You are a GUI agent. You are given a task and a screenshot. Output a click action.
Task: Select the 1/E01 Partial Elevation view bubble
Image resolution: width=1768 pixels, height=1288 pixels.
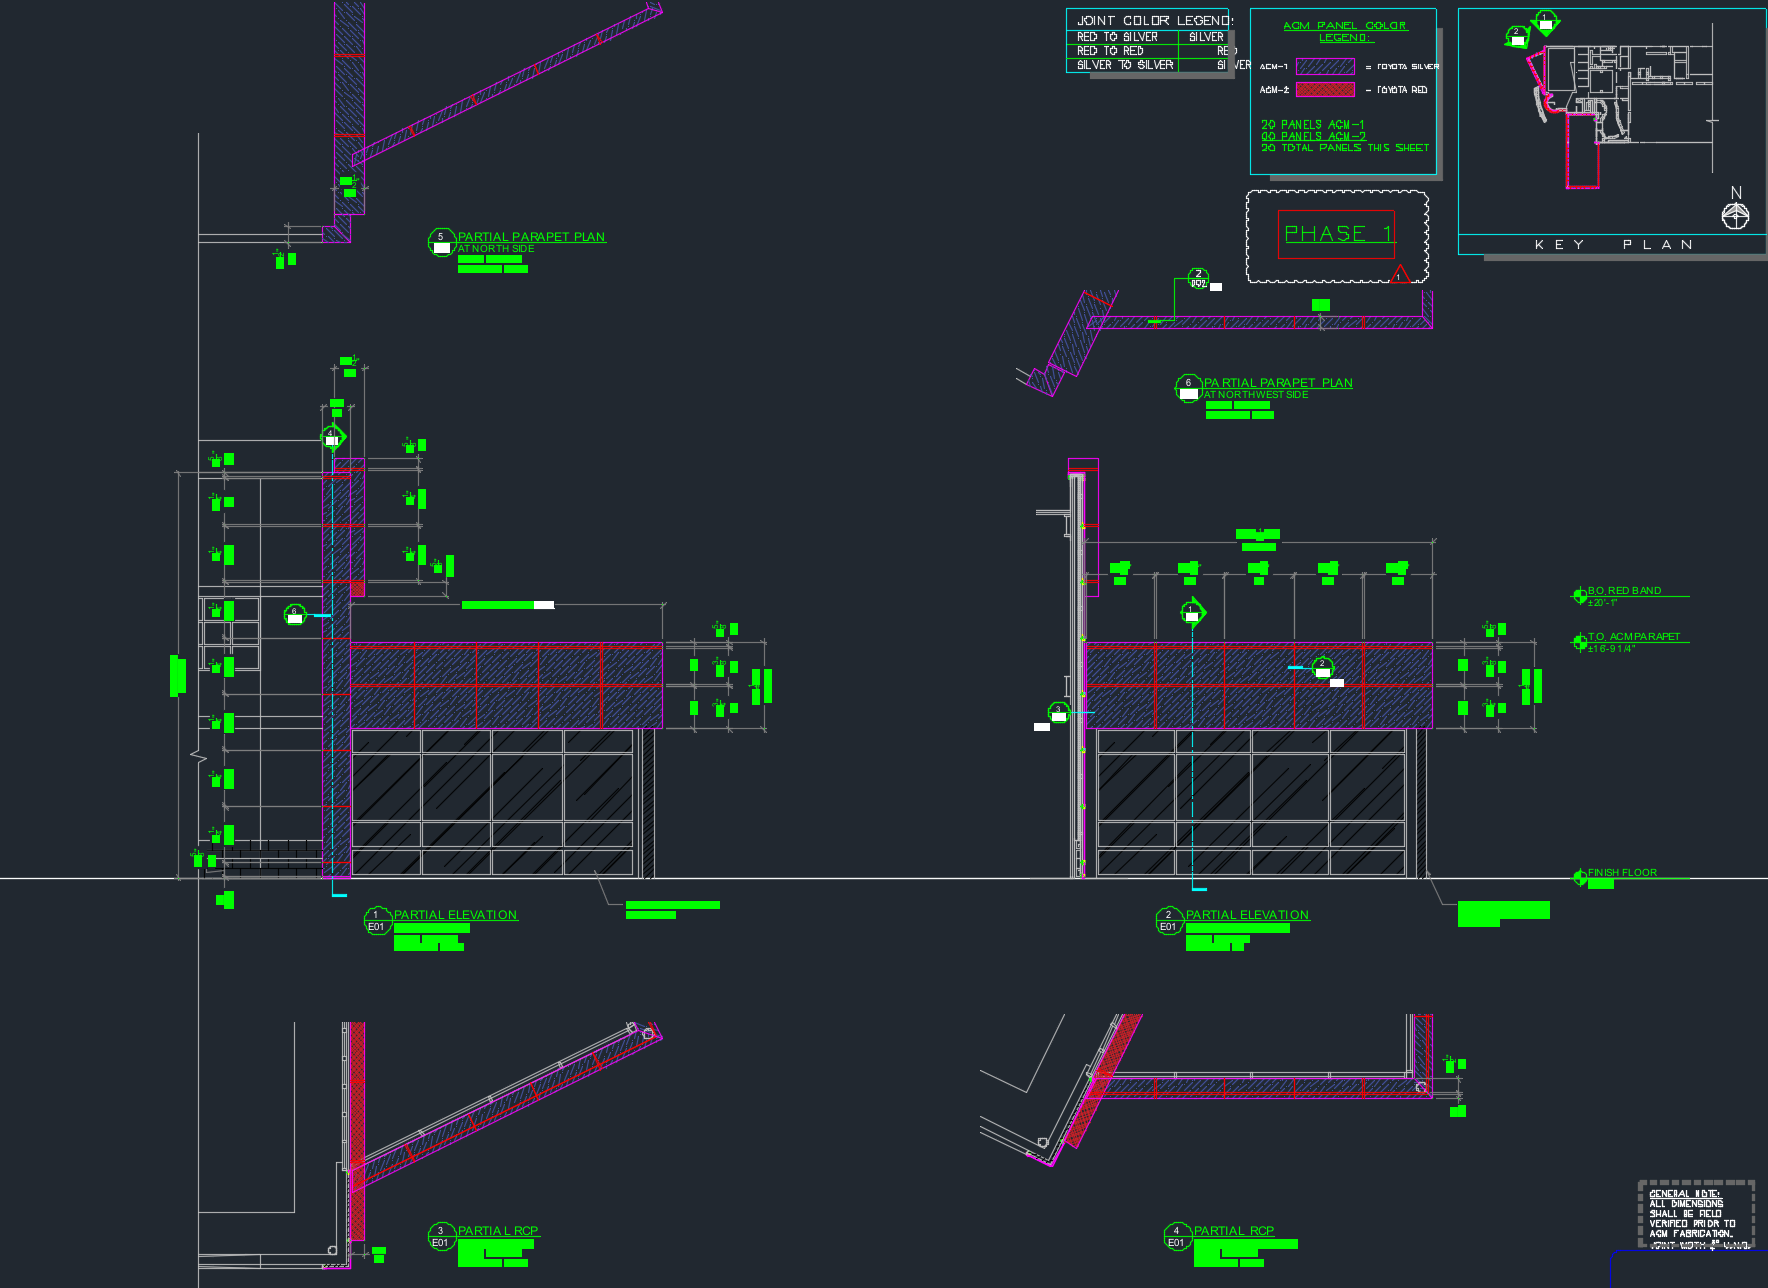[376, 921]
